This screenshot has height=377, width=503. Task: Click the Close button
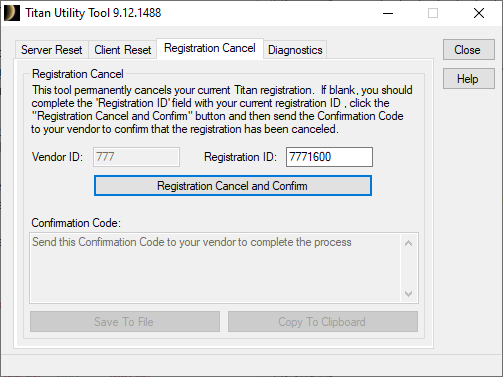click(x=469, y=50)
